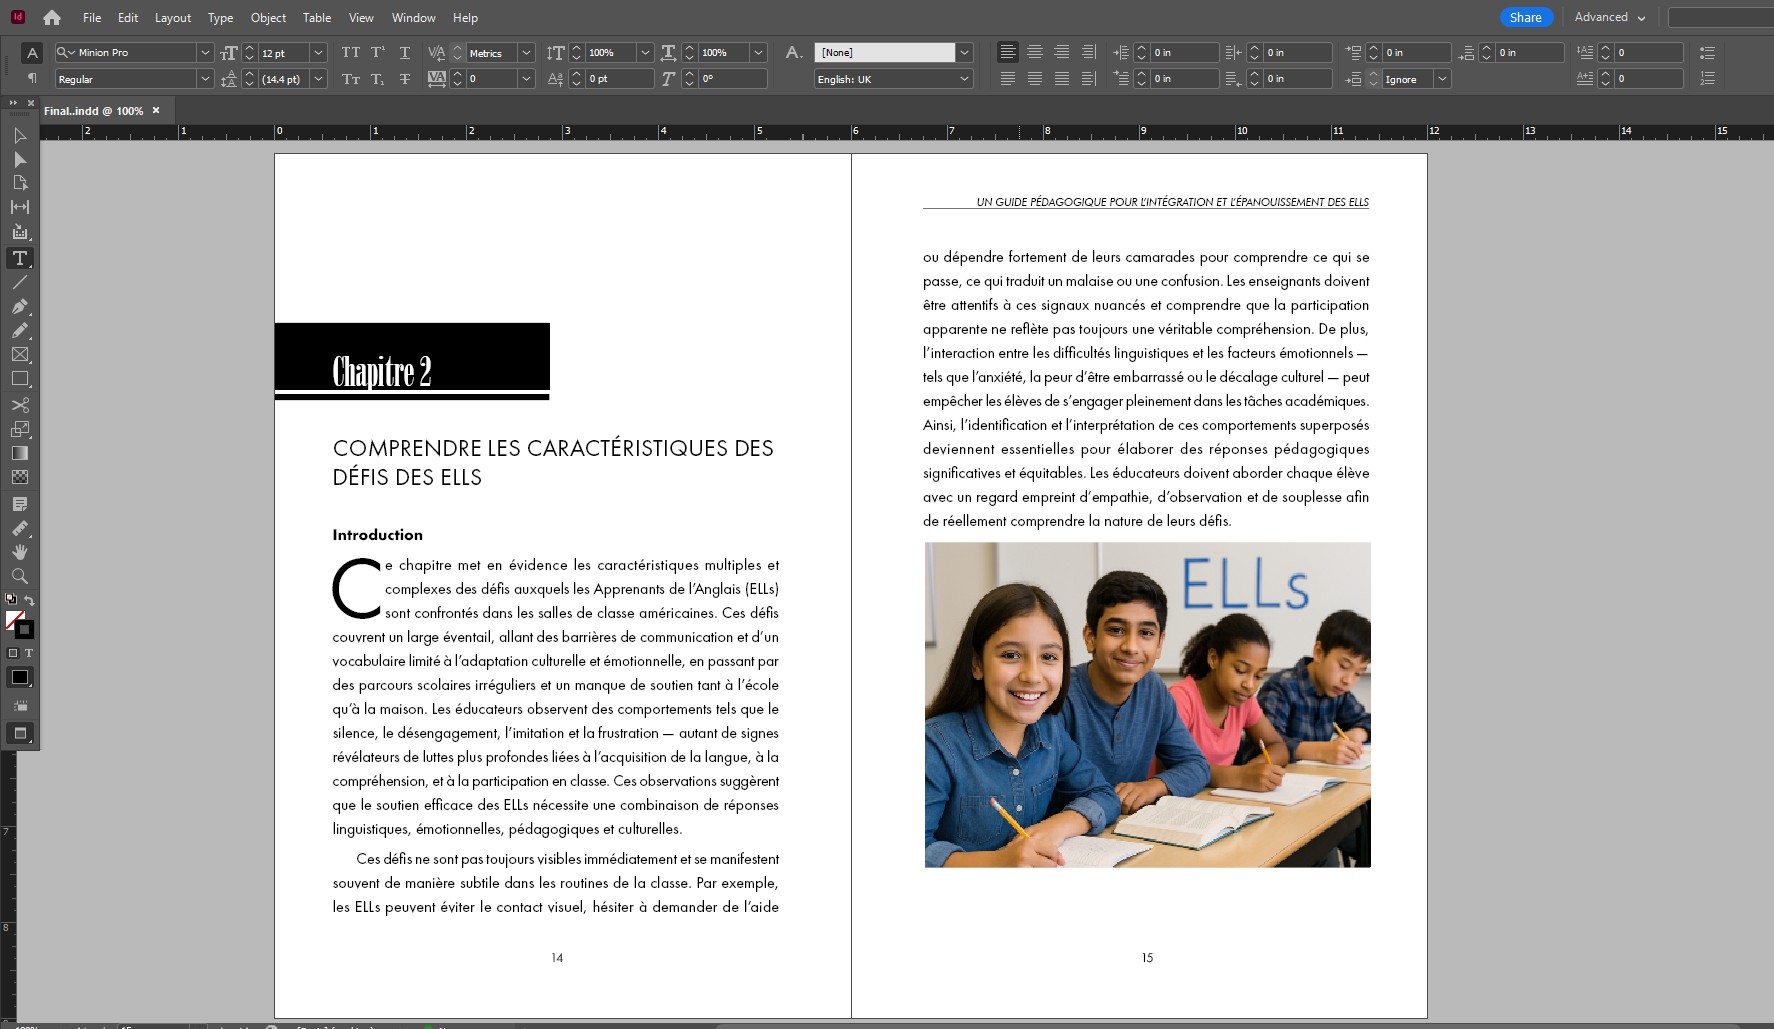Image resolution: width=1774 pixels, height=1029 pixels.
Task: Select the Rectangle Frame tool
Action: (20, 355)
